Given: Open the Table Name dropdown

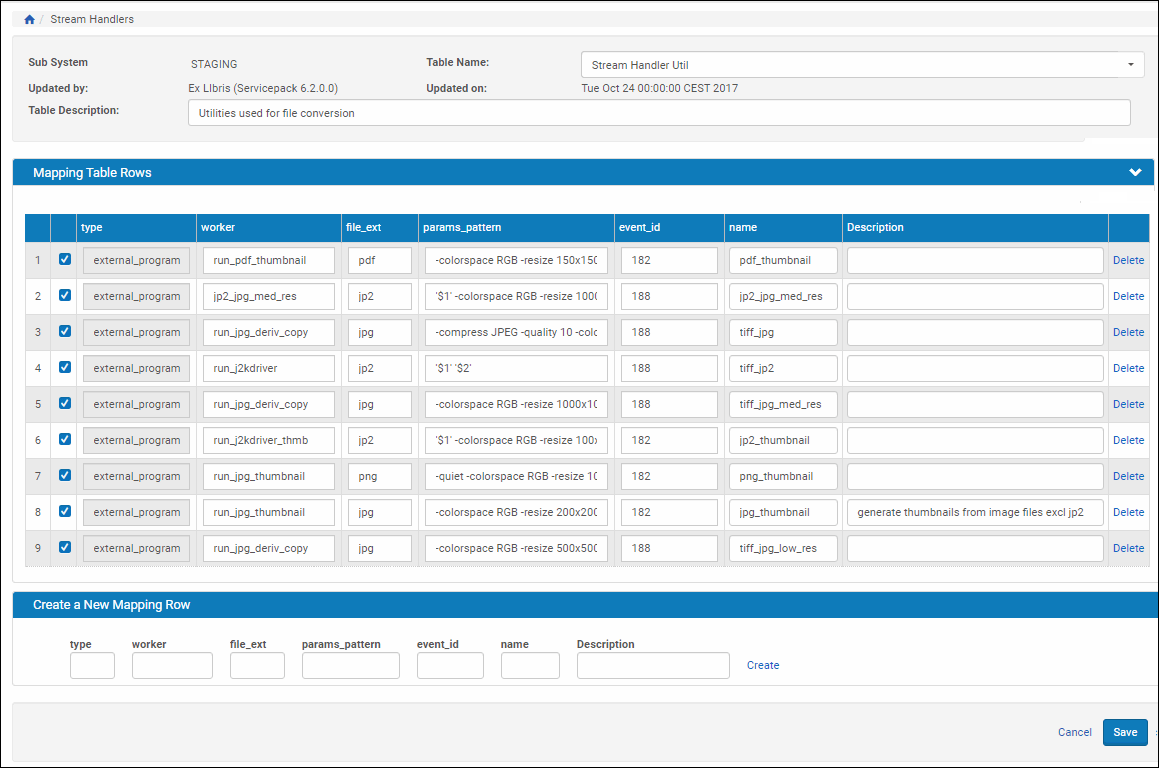Looking at the screenshot, I should click(1130, 65).
